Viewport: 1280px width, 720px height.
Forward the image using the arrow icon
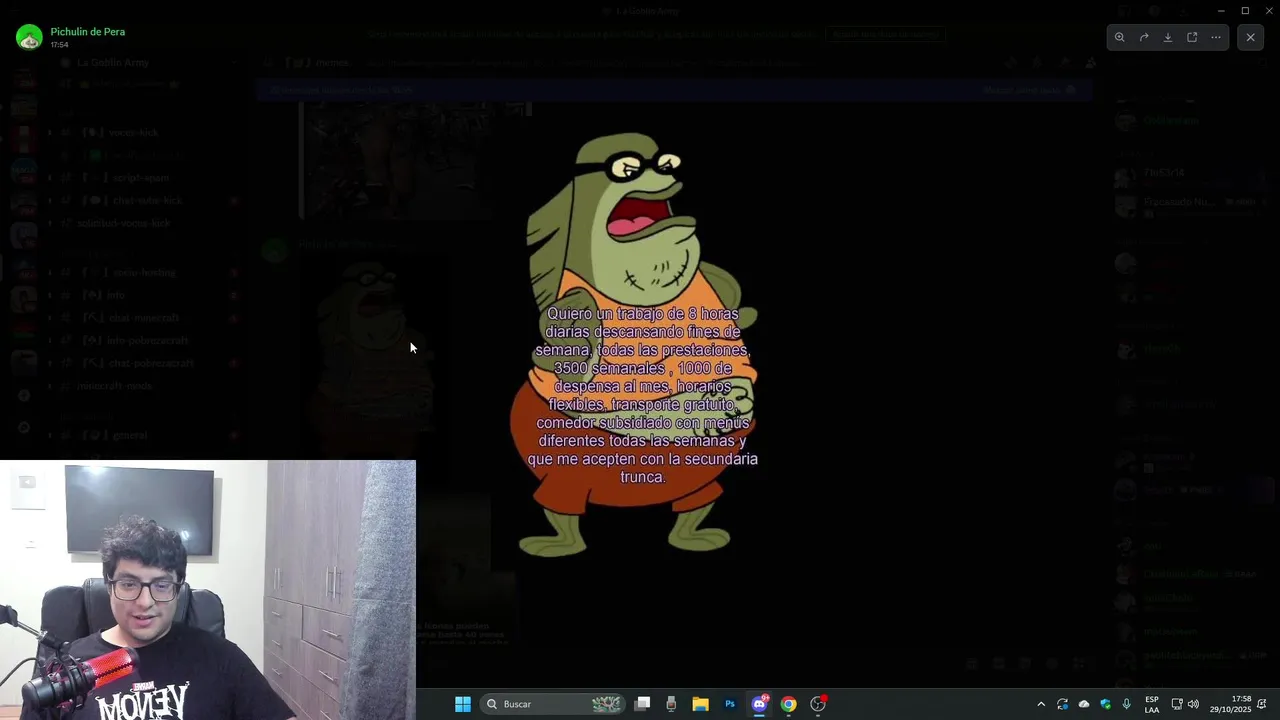[1144, 37]
